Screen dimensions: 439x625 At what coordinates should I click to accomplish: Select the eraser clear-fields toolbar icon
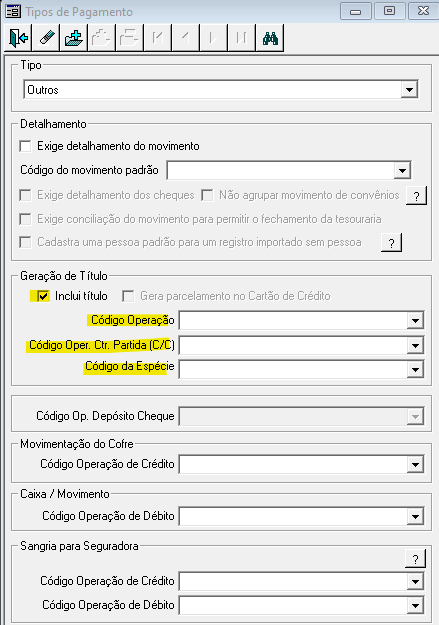[46, 38]
